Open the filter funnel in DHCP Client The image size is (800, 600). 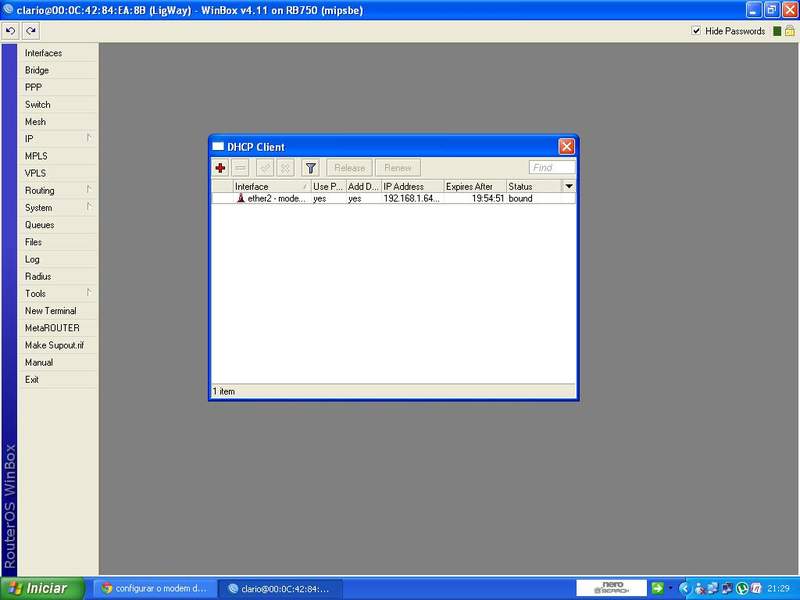click(310, 168)
